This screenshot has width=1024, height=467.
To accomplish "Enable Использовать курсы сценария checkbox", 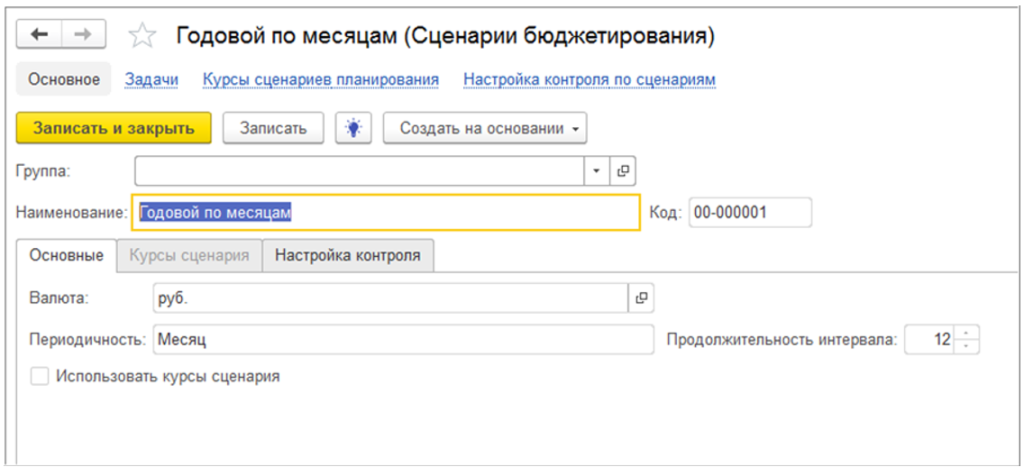I will [x=39, y=377].
